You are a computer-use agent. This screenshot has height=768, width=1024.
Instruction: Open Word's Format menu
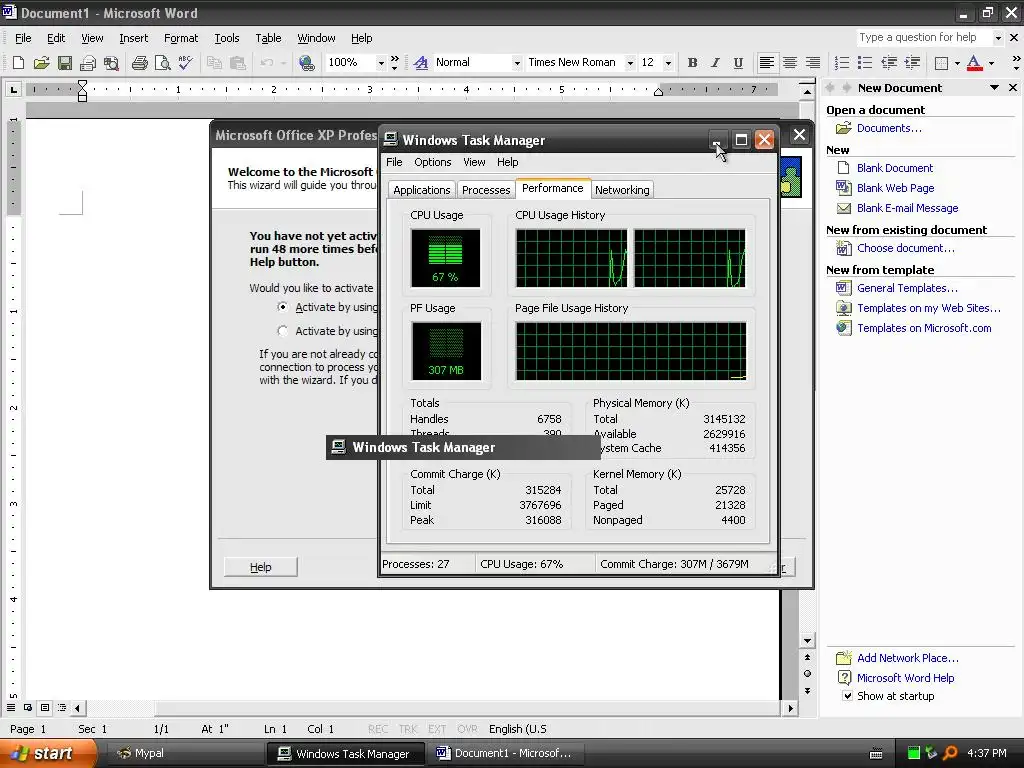(181, 38)
